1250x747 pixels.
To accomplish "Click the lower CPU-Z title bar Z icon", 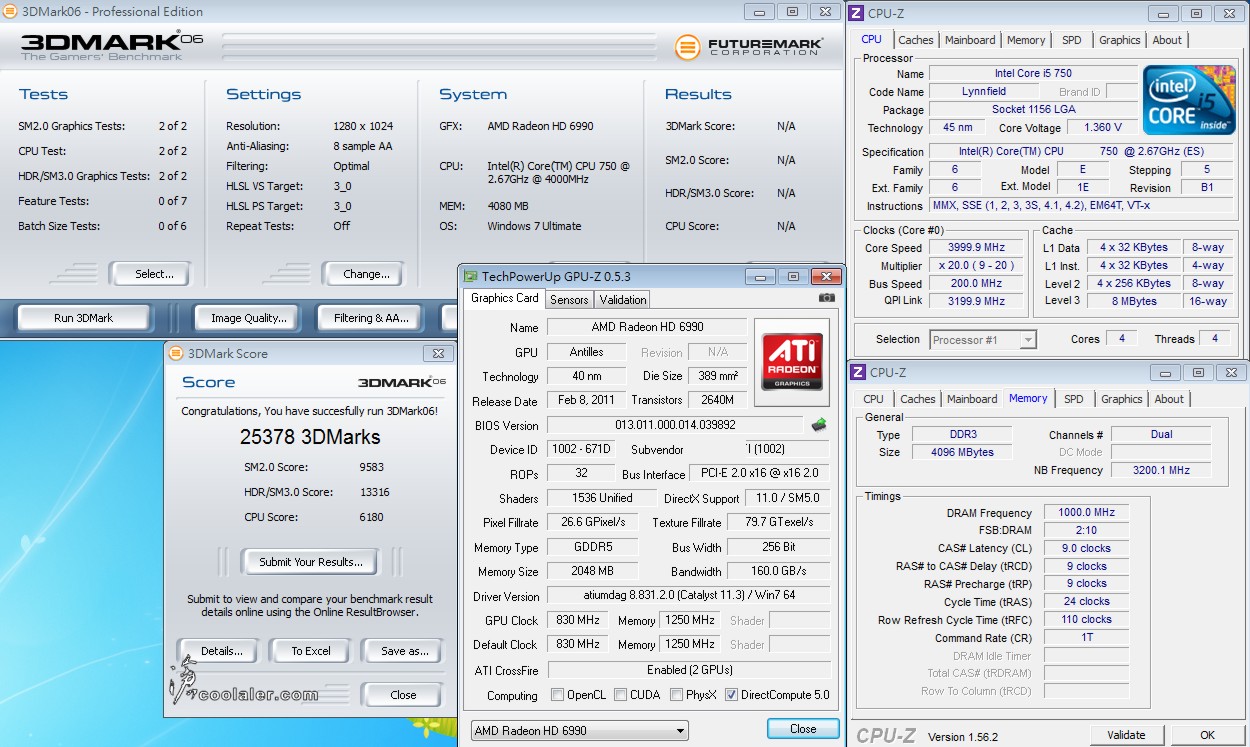I will click(x=857, y=372).
